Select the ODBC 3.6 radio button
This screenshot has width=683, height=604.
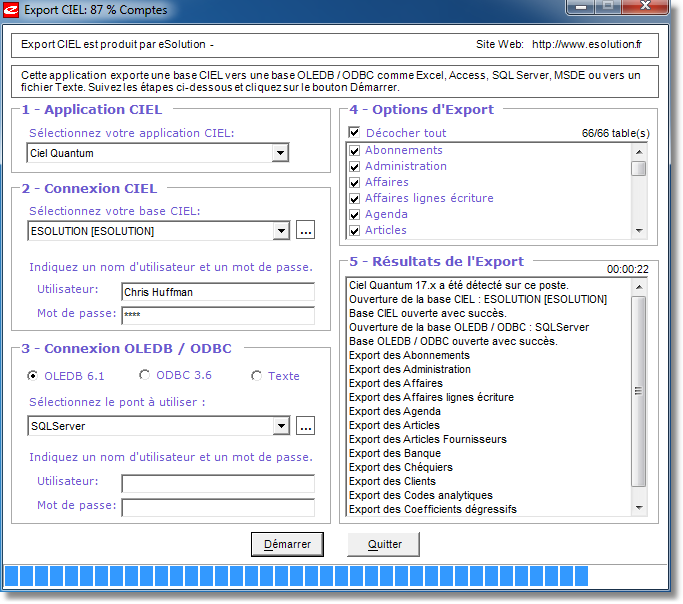point(145,376)
